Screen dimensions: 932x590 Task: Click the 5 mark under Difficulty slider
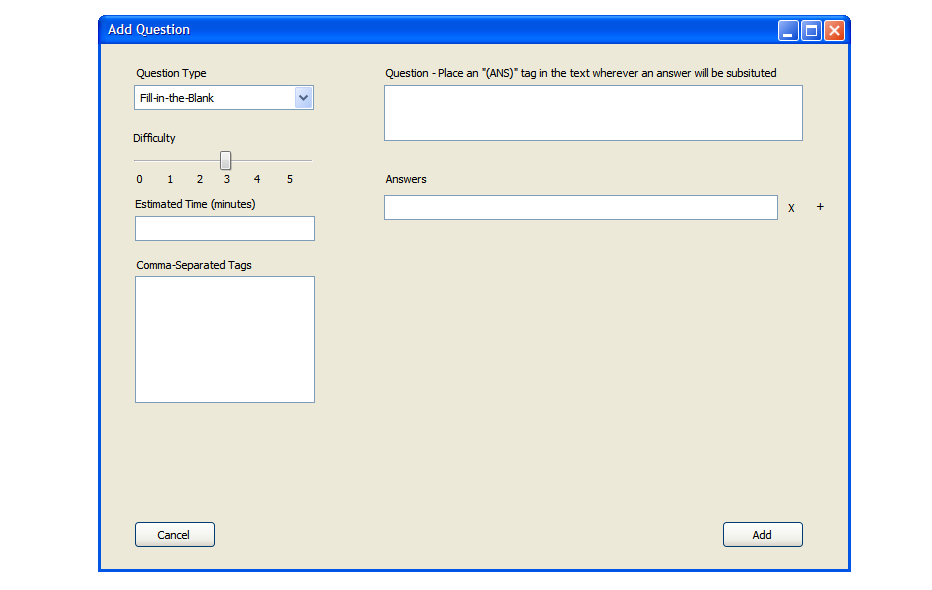tap(290, 179)
